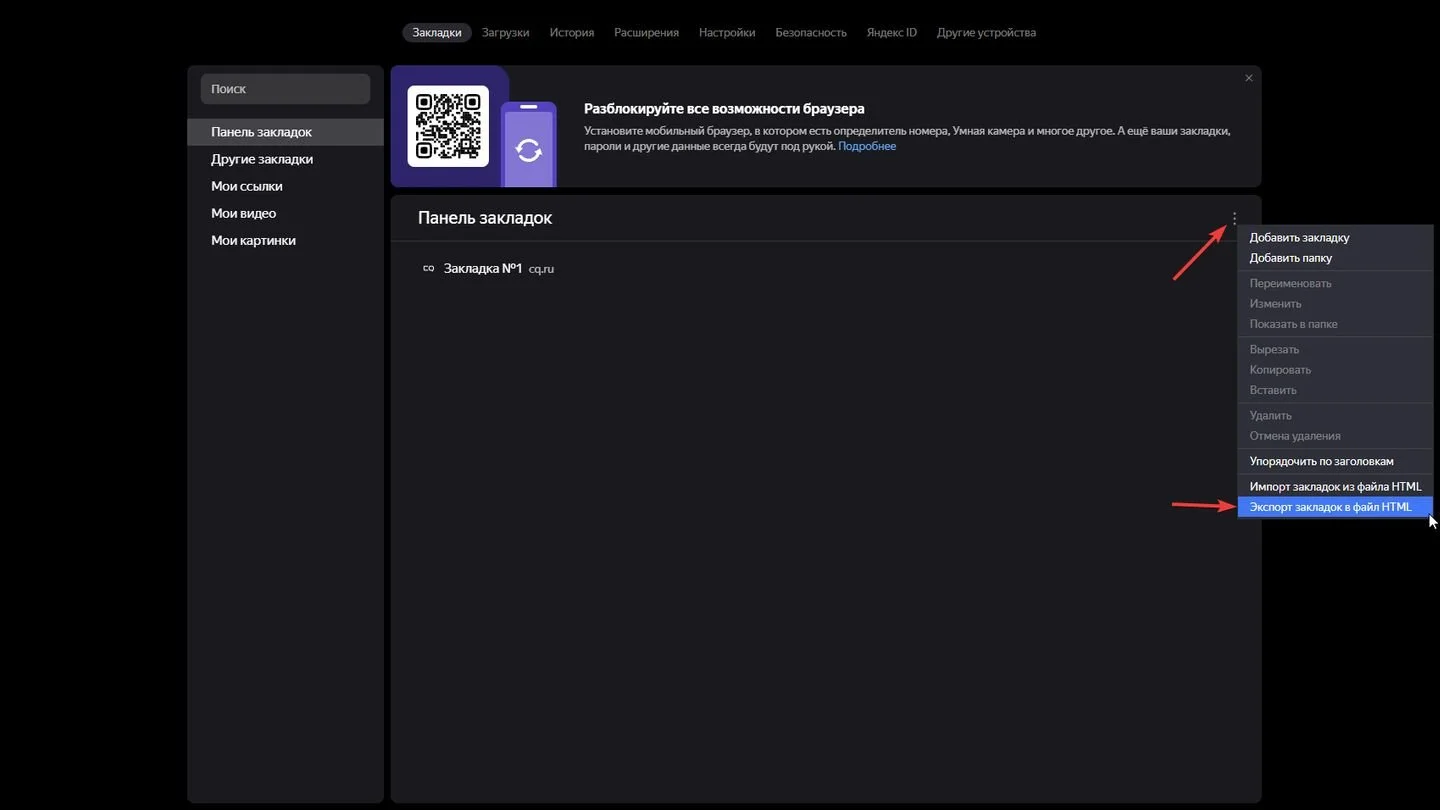Image resolution: width=1440 pixels, height=810 pixels.
Task: Go to the Настройки tab
Action: coord(727,33)
